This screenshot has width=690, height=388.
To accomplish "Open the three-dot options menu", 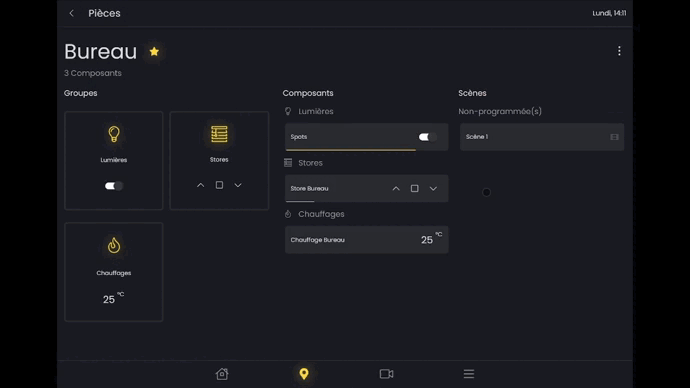I will (619, 51).
